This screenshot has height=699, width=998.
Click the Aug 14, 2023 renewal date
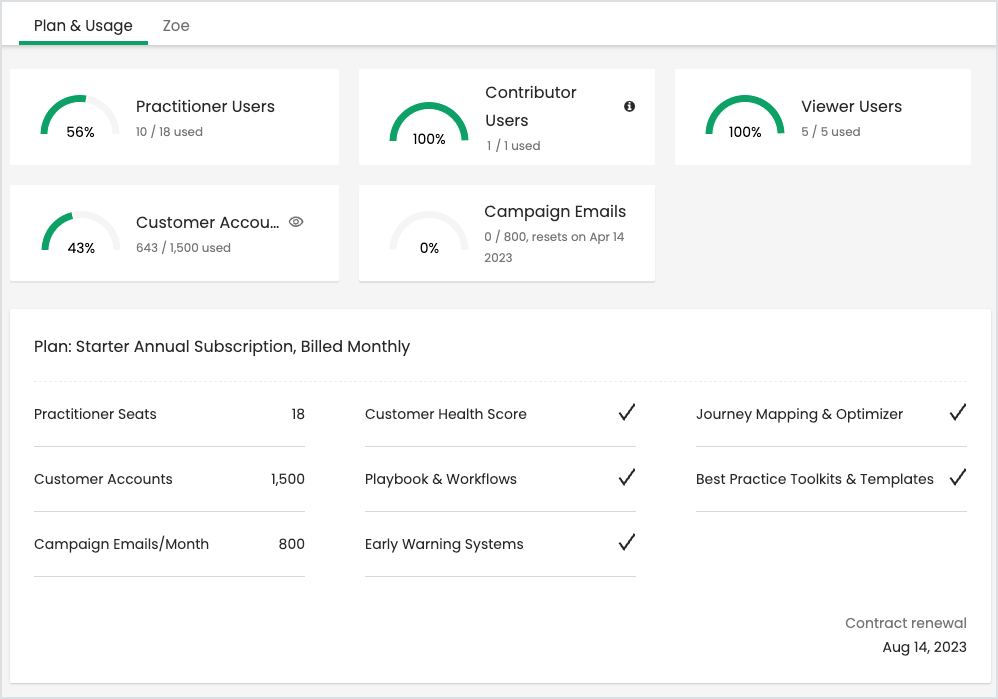924,647
